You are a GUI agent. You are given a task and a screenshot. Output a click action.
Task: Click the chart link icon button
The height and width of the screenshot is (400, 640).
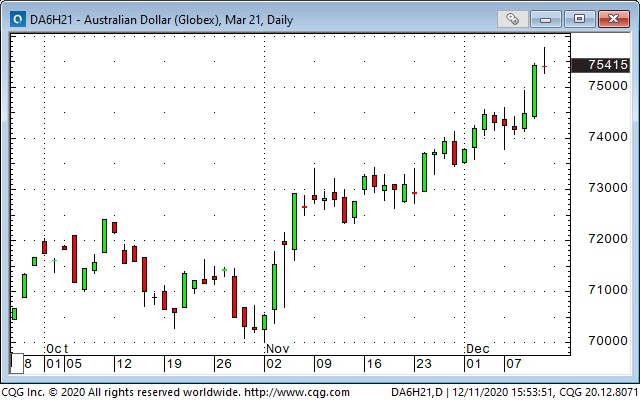(513, 19)
